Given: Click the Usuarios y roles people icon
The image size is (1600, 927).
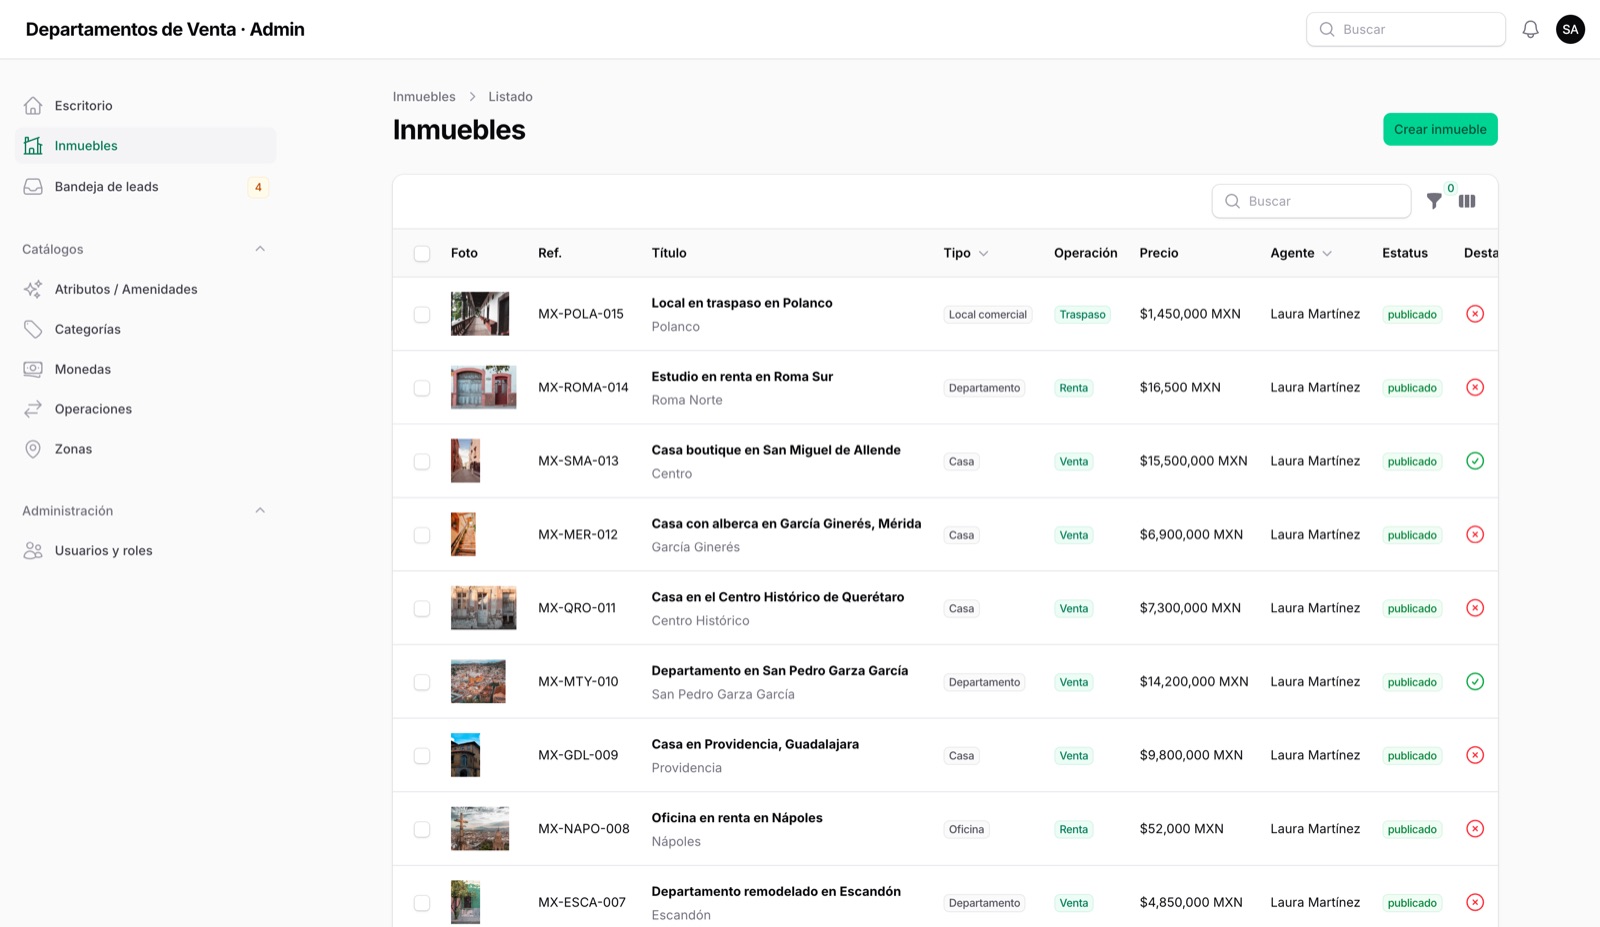Looking at the screenshot, I should click(33, 551).
